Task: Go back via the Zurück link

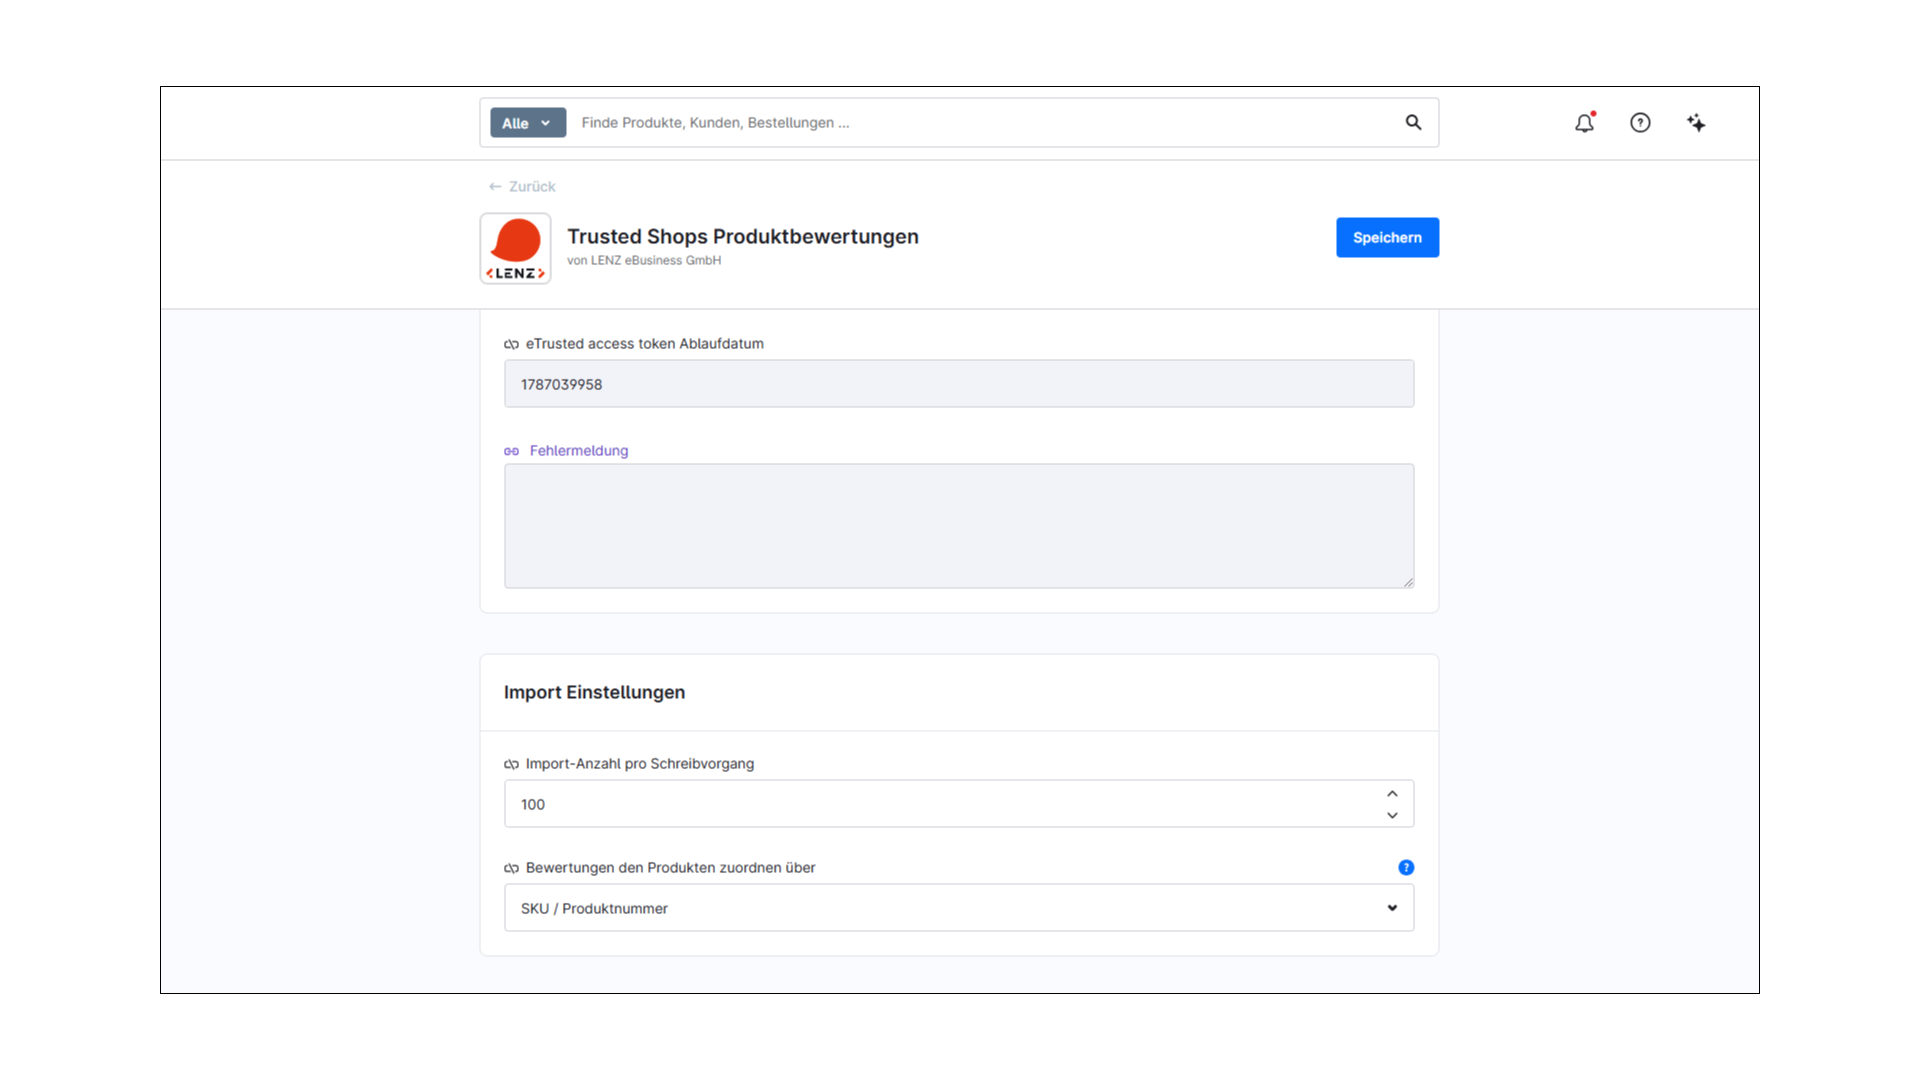Action: (x=522, y=186)
